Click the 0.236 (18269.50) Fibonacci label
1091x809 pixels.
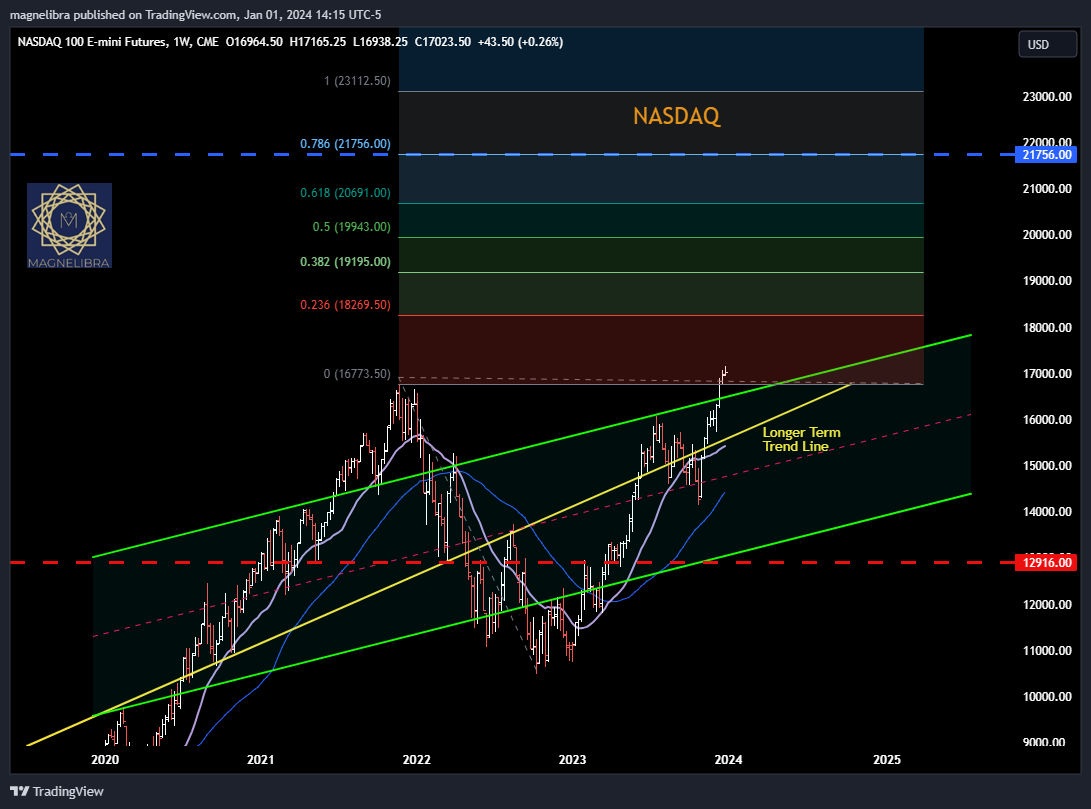[x=345, y=305]
